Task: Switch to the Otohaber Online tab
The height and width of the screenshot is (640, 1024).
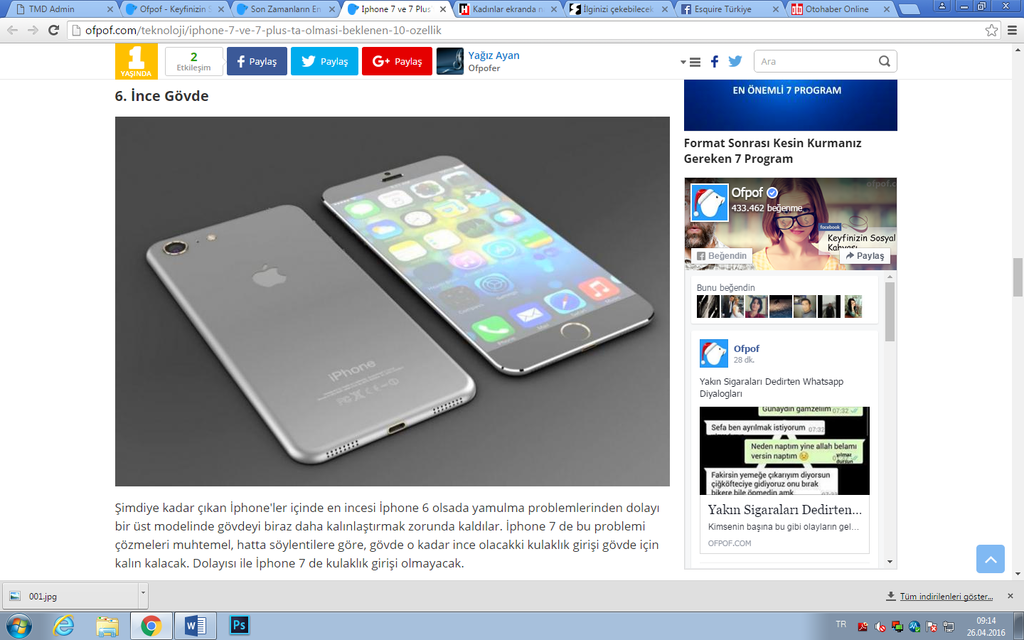Action: click(x=835, y=9)
